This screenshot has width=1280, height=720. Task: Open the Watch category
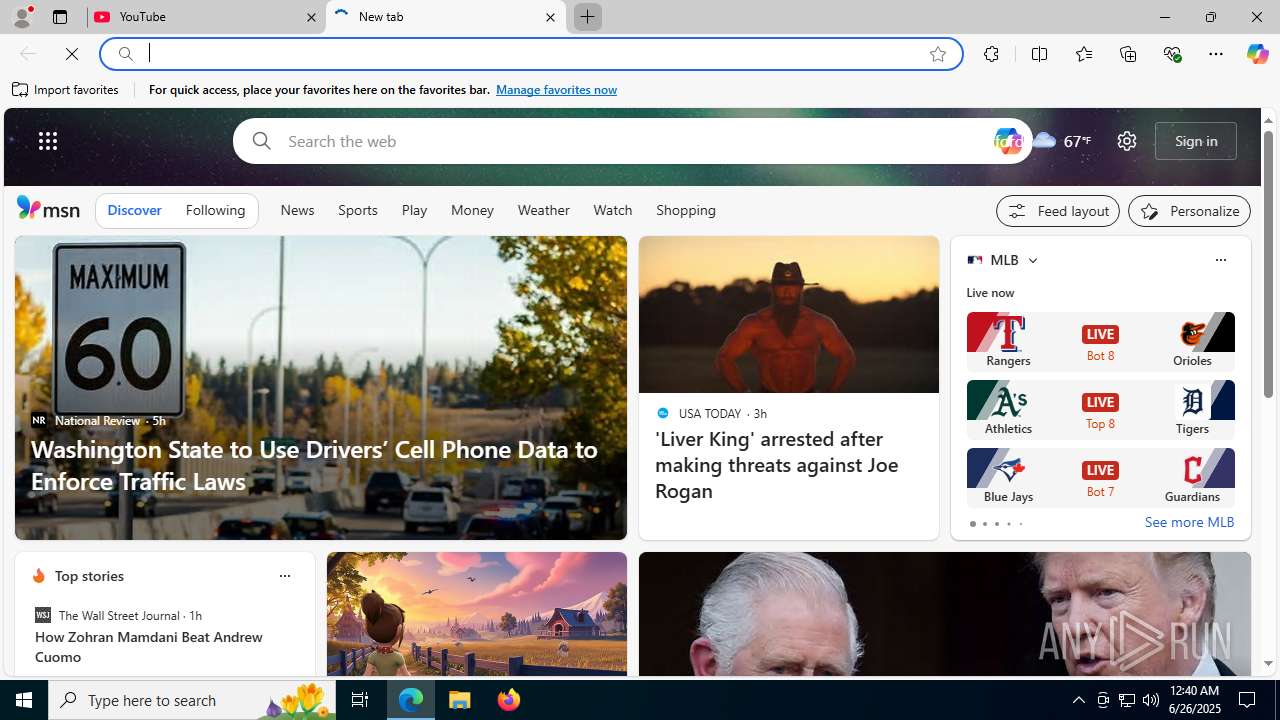point(612,210)
